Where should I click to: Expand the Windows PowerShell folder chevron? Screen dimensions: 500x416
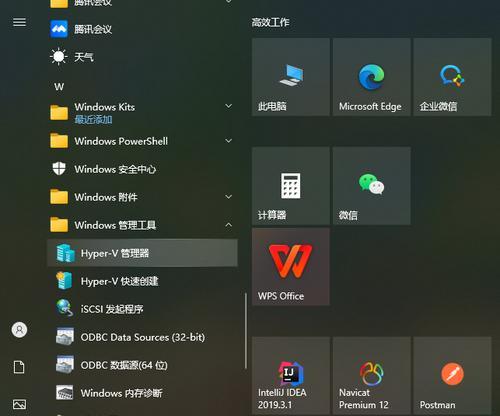pyautogui.click(x=229, y=141)
